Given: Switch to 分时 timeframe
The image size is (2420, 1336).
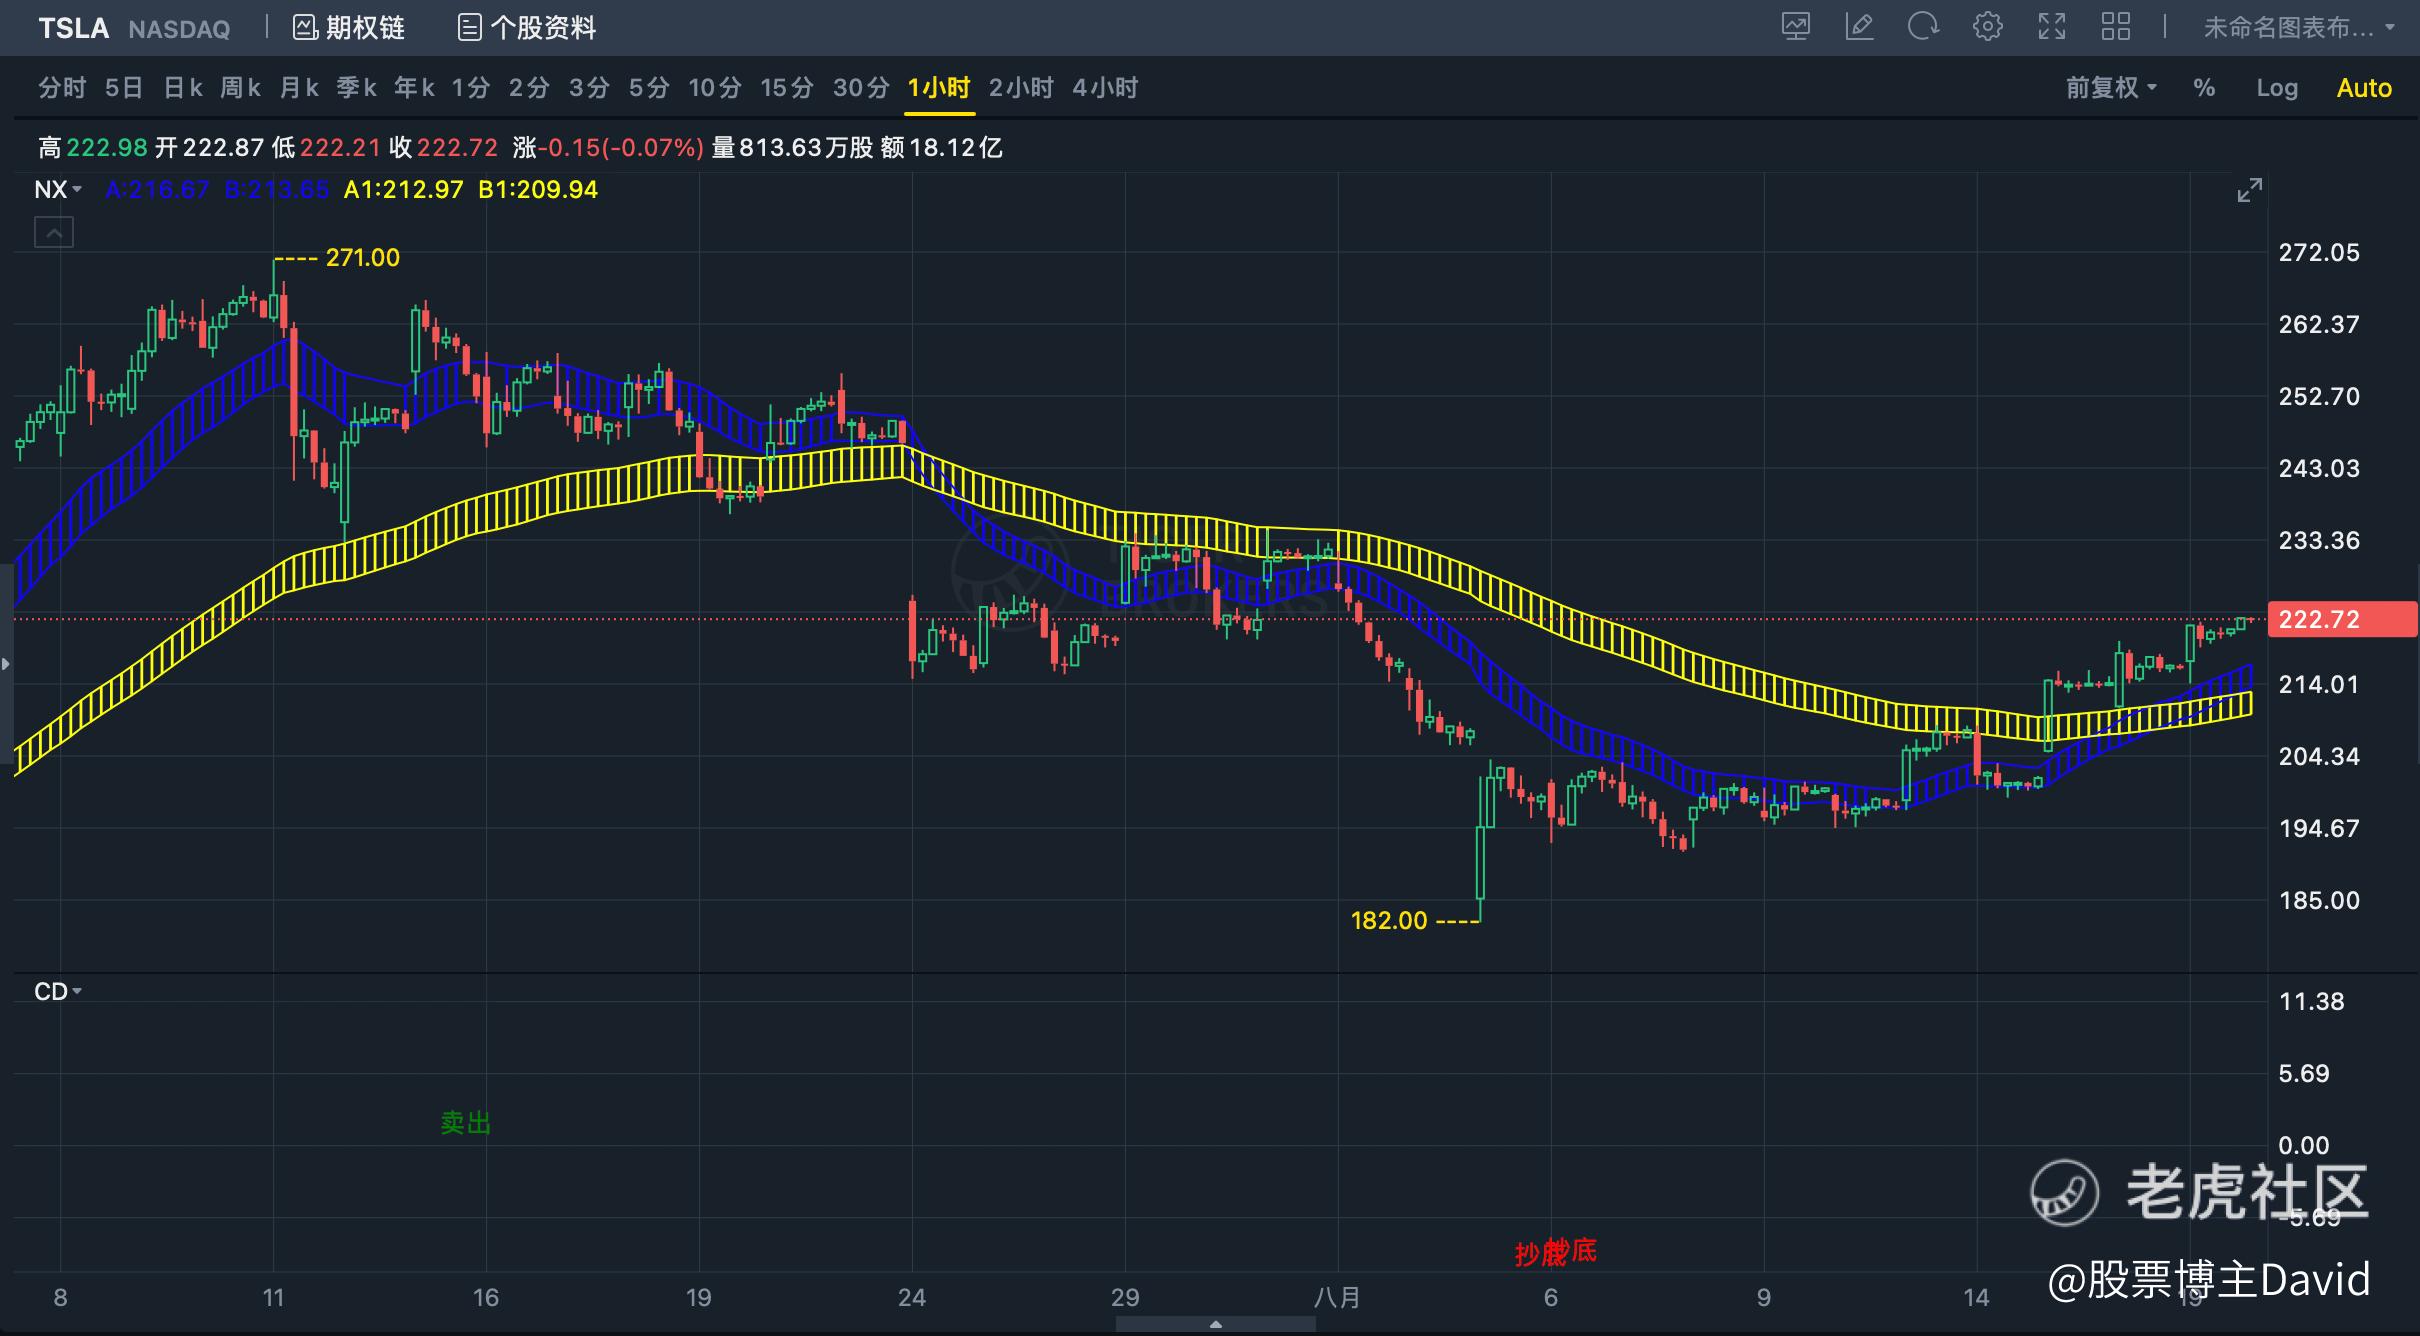Looking at the screenshot, I should click(x=62, y=88).
